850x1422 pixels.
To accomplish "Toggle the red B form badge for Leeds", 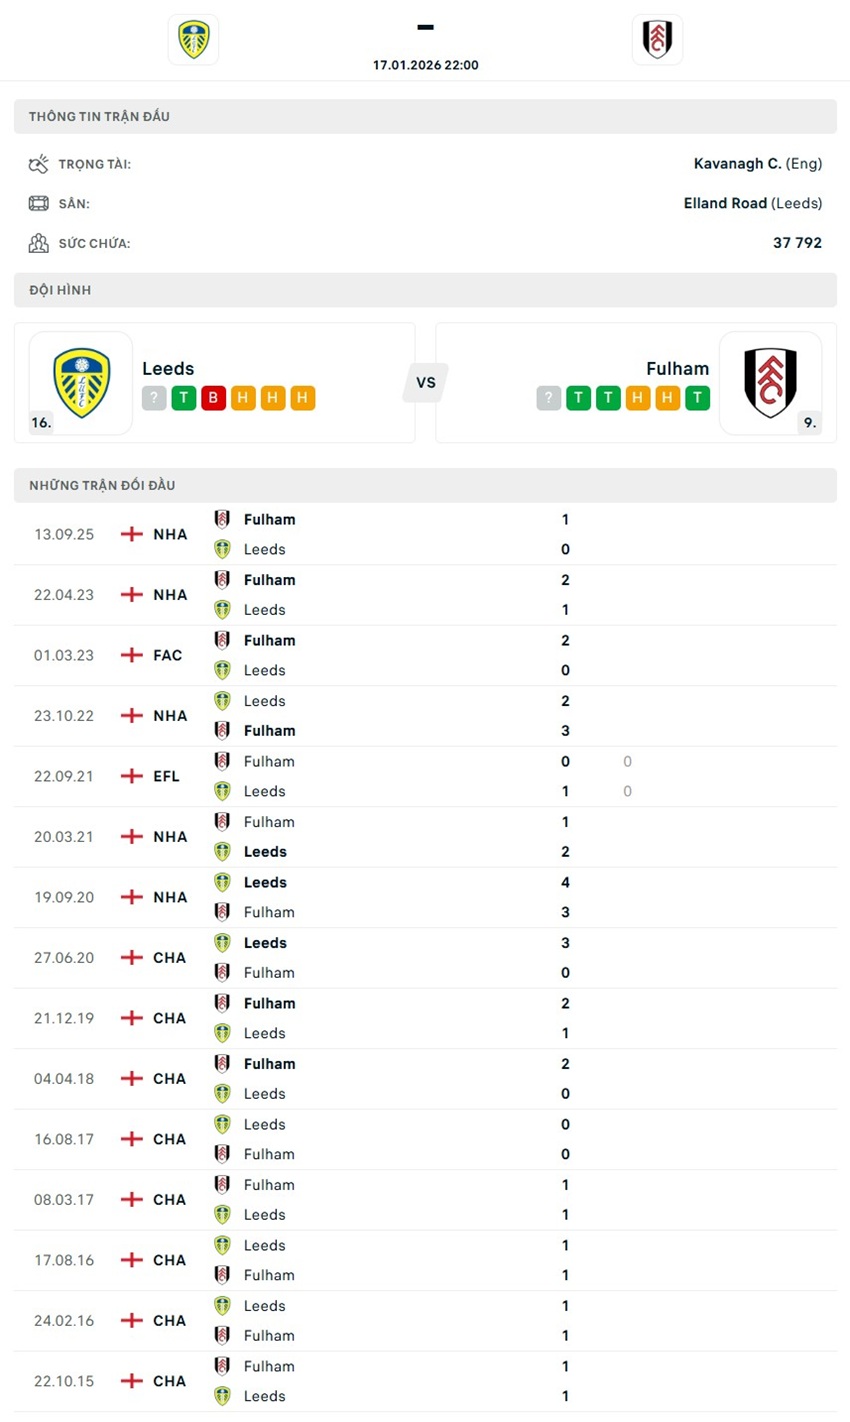I will pos(211,397).
